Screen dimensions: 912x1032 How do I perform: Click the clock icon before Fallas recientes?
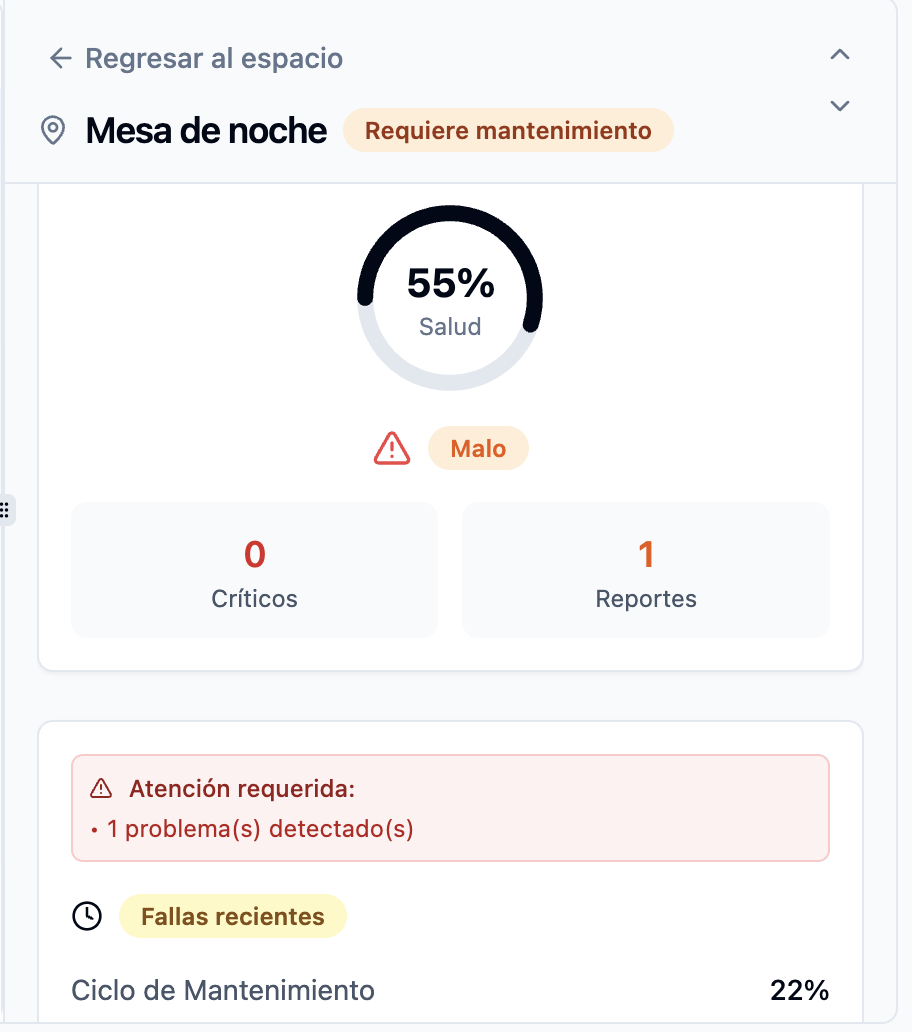coord(87,915)
